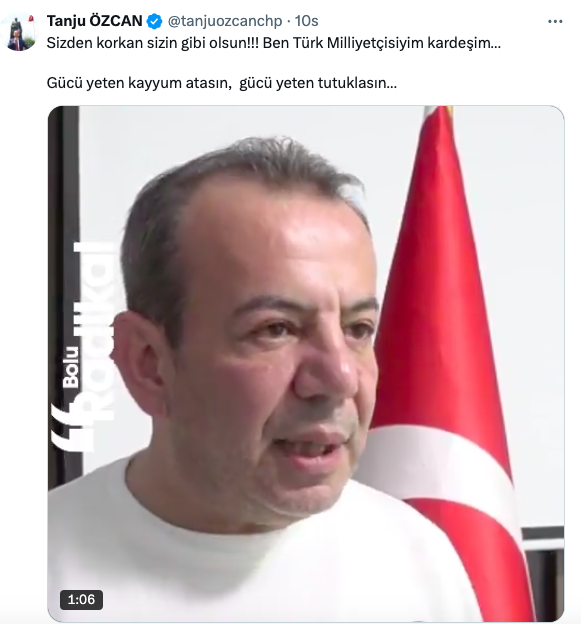Open the three-dot more options menu
The height and width of the screenshot is (624, 581).
click(x=555, y=21)
